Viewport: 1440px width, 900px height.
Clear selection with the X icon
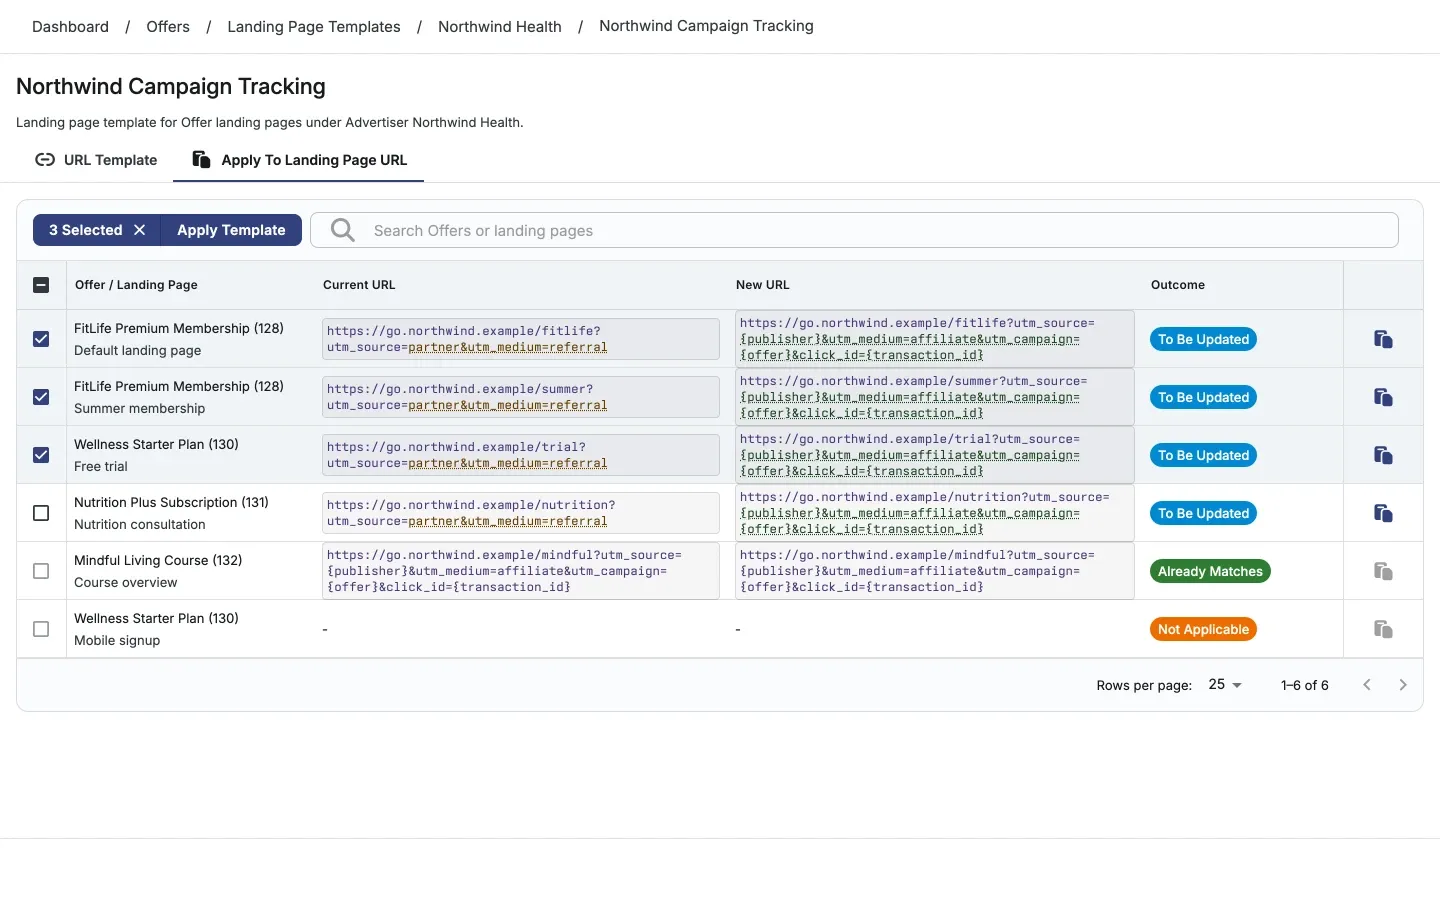tap(140, 230)
